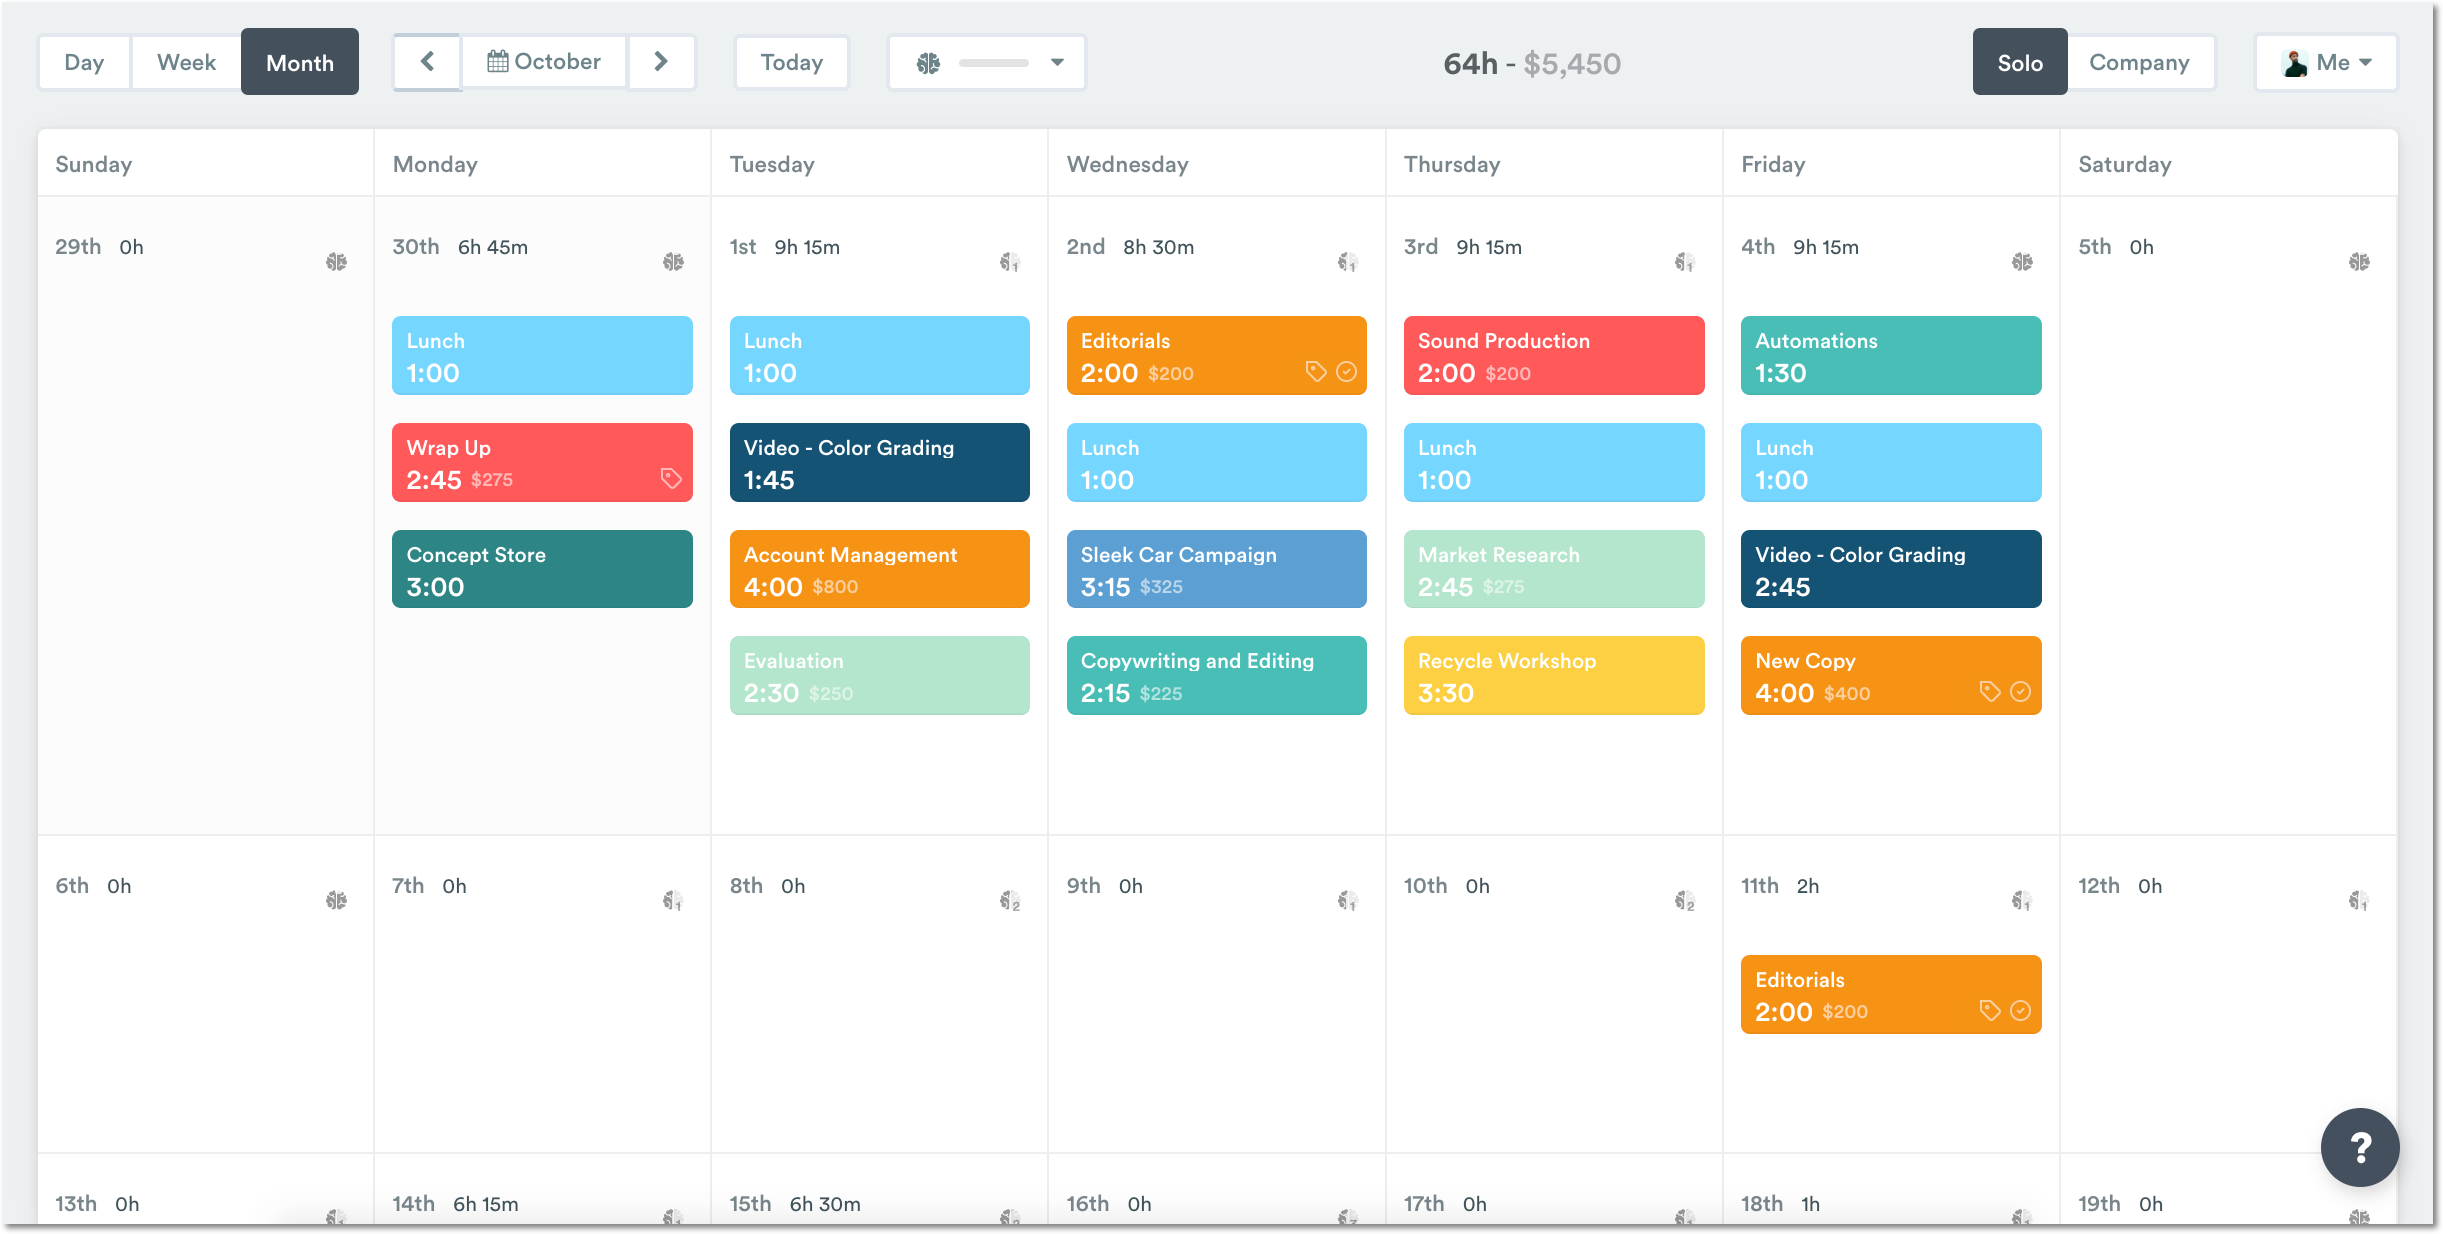Open the brain AI filter icon in the toolbar

tap(930, 62)
